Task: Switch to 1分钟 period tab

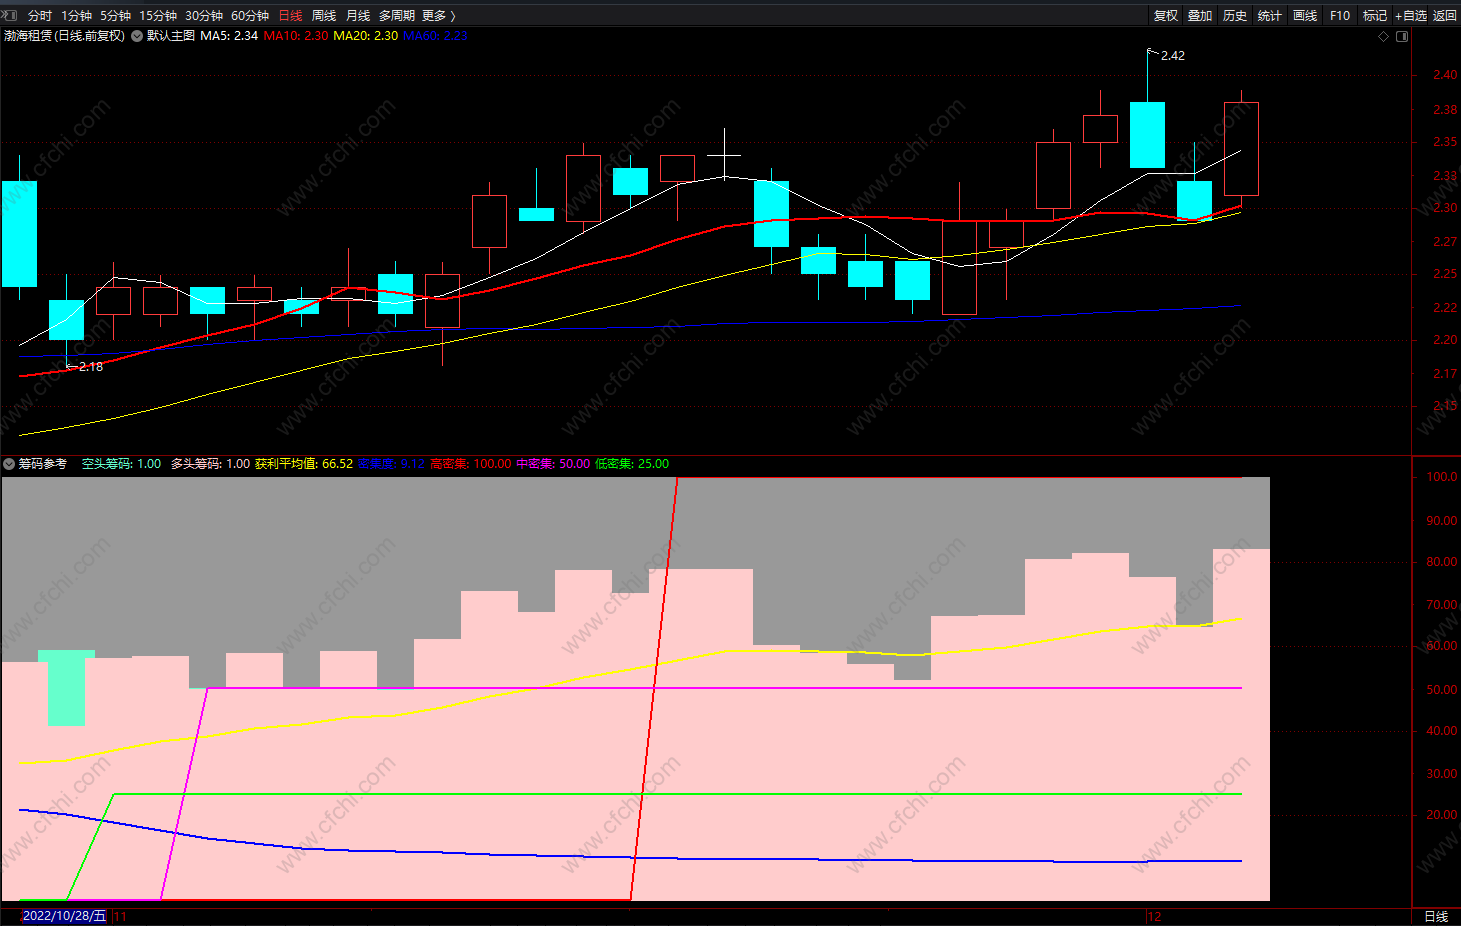Action: [x=76, y=15]
